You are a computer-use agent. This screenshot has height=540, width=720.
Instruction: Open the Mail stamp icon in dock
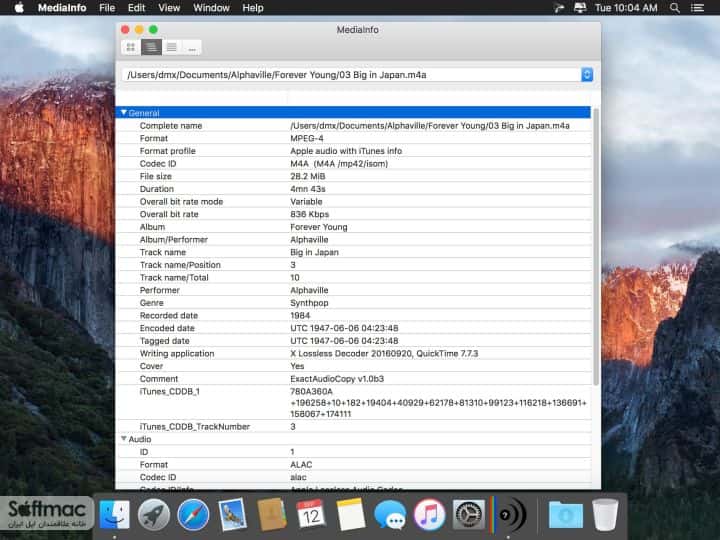[232, 514]
